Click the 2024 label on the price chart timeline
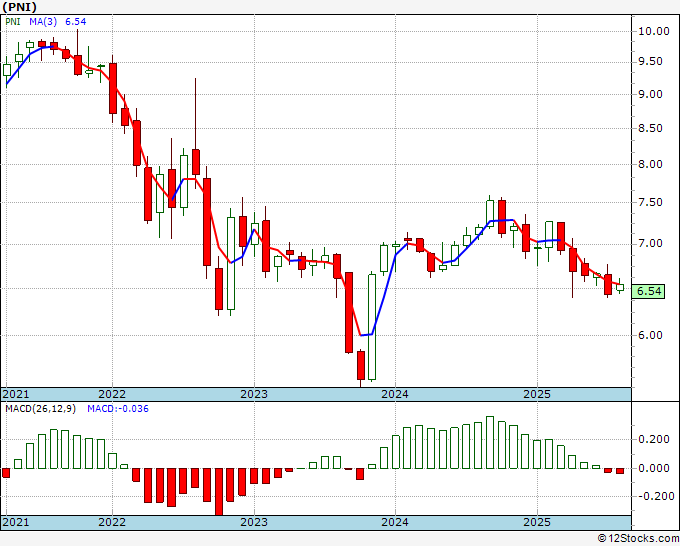Viewport: 680px width, 546px height. (395, 394)
